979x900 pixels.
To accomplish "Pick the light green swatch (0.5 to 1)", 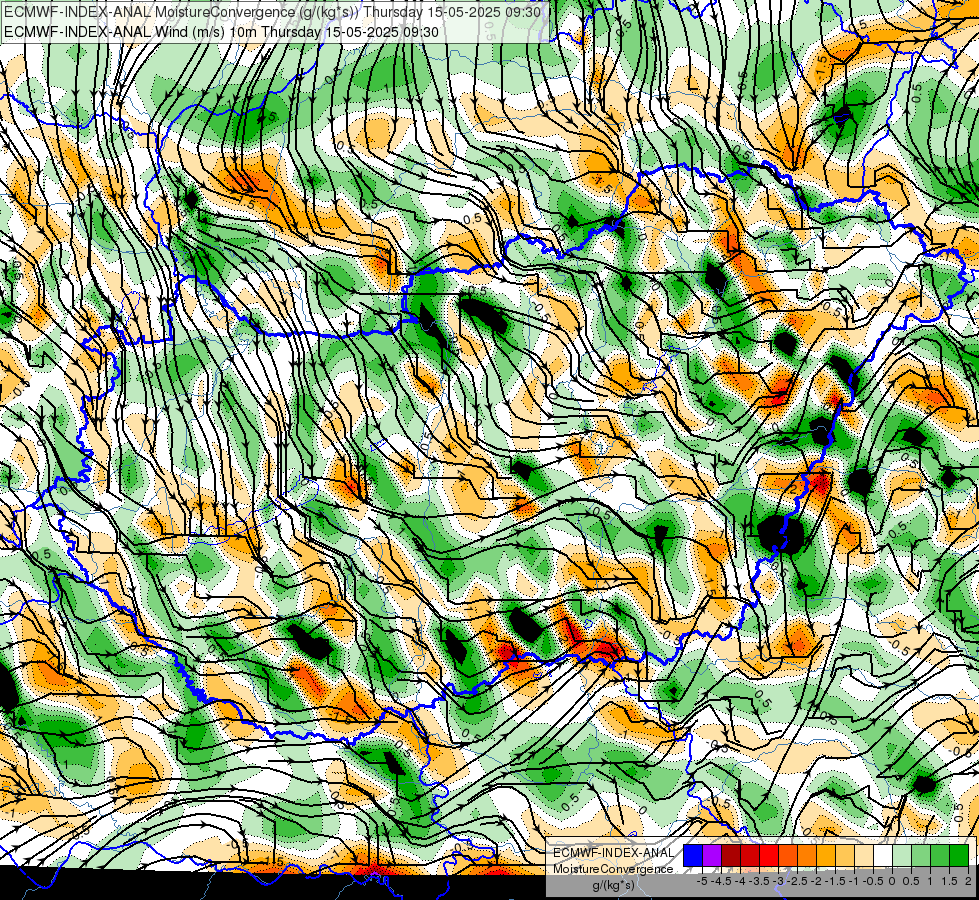I will click(x=921, y=855).
